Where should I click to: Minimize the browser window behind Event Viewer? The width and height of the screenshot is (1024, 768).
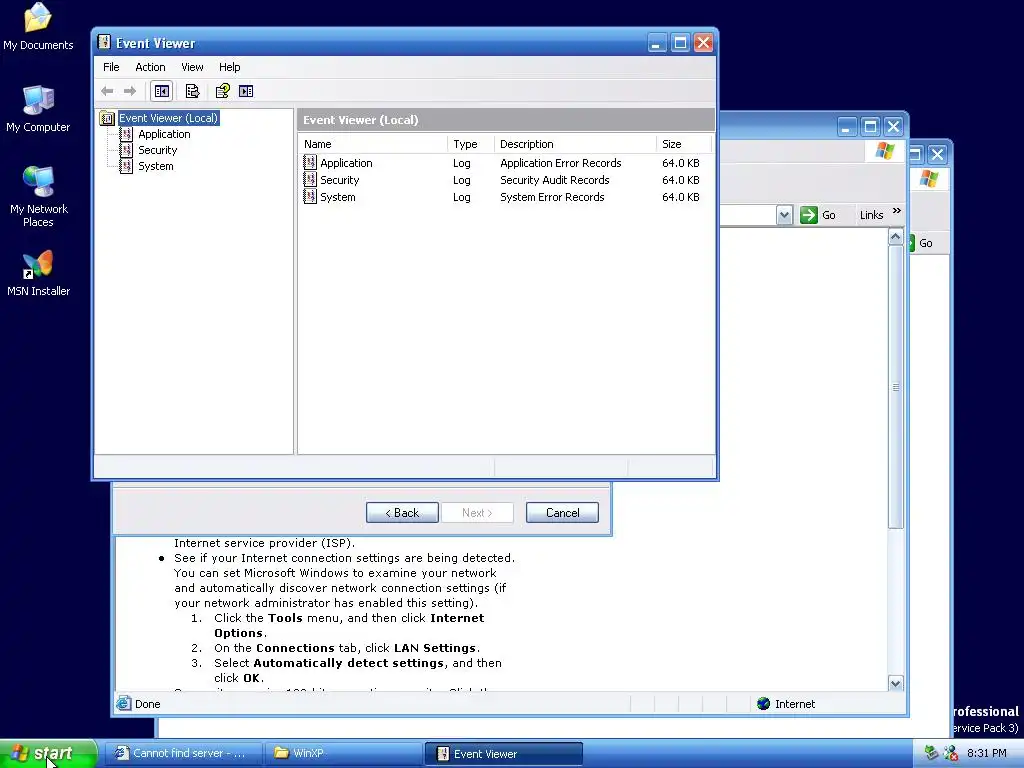847,126
